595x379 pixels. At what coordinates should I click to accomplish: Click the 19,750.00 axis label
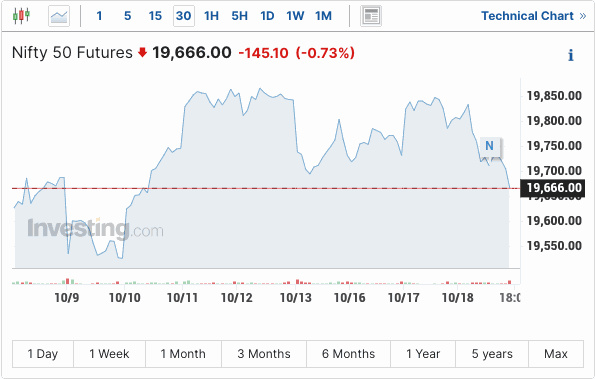[554, 146]
